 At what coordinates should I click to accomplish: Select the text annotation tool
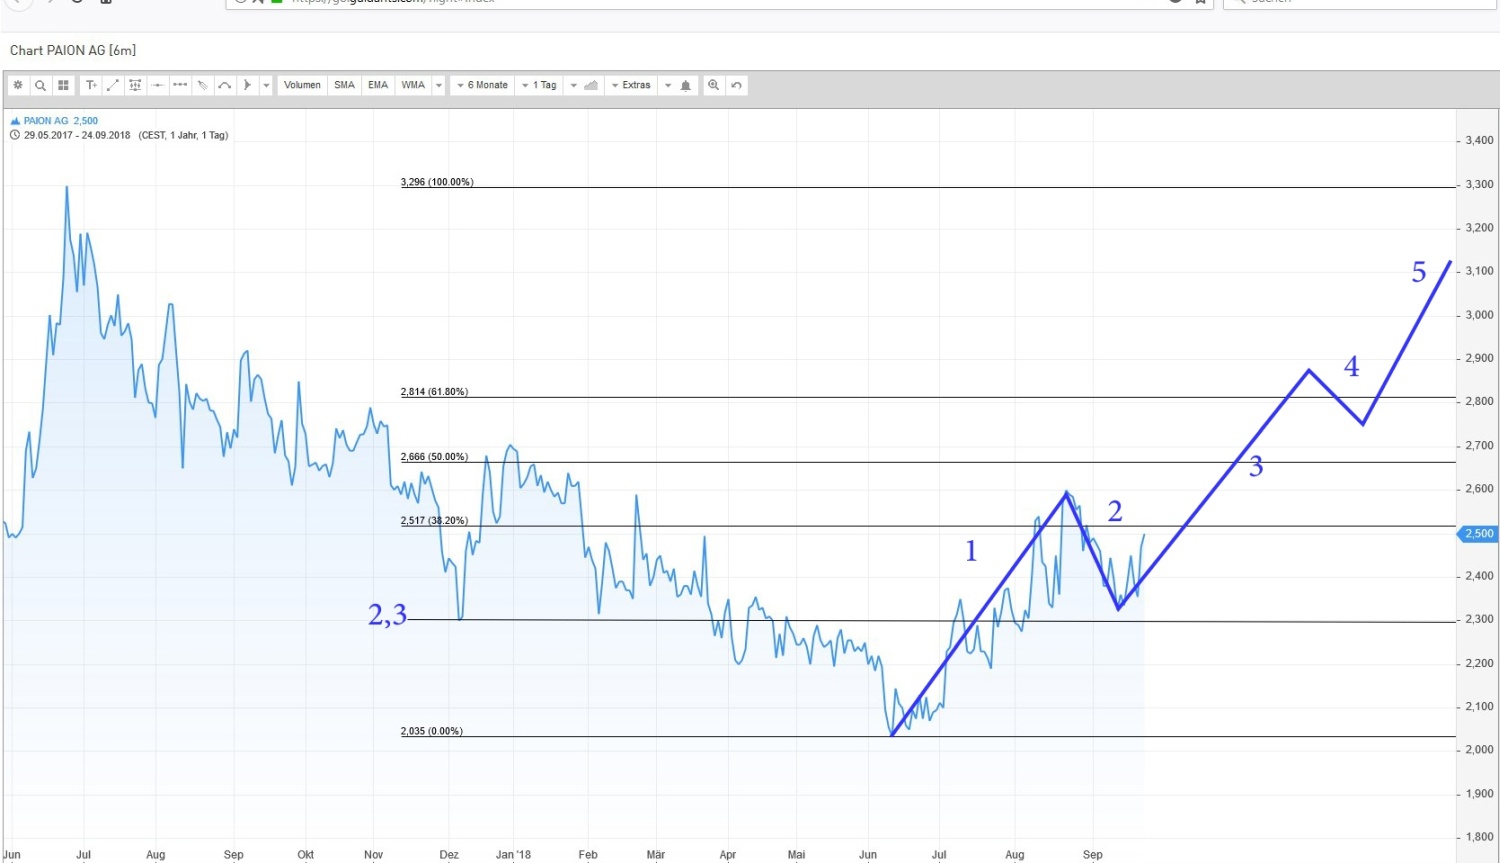coord(91,85)
